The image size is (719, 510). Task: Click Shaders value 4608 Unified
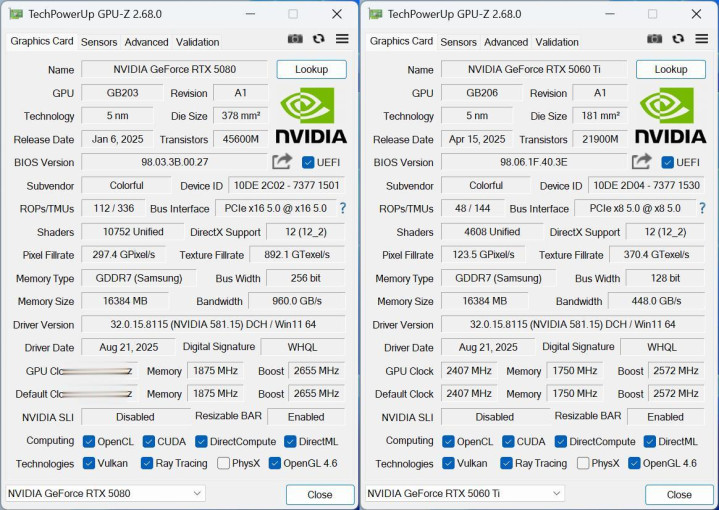[x=492, y=232]
